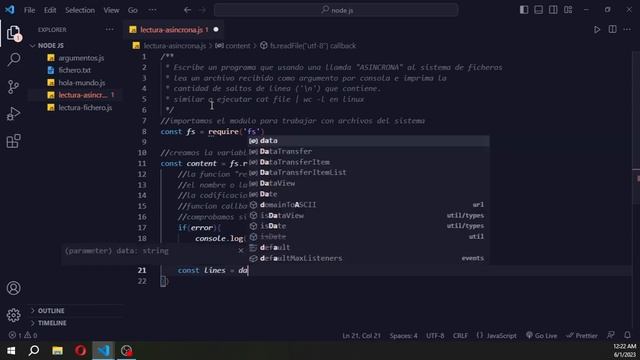This screenshot has height=360, width=640.
Task: Toggle the primary side bar layout icon
Action: (x=524, y=10)
